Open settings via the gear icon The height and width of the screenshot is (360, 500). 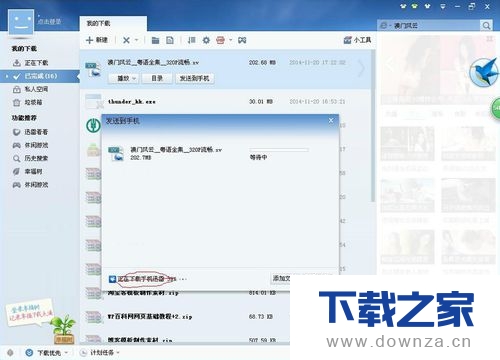[206, 40]
